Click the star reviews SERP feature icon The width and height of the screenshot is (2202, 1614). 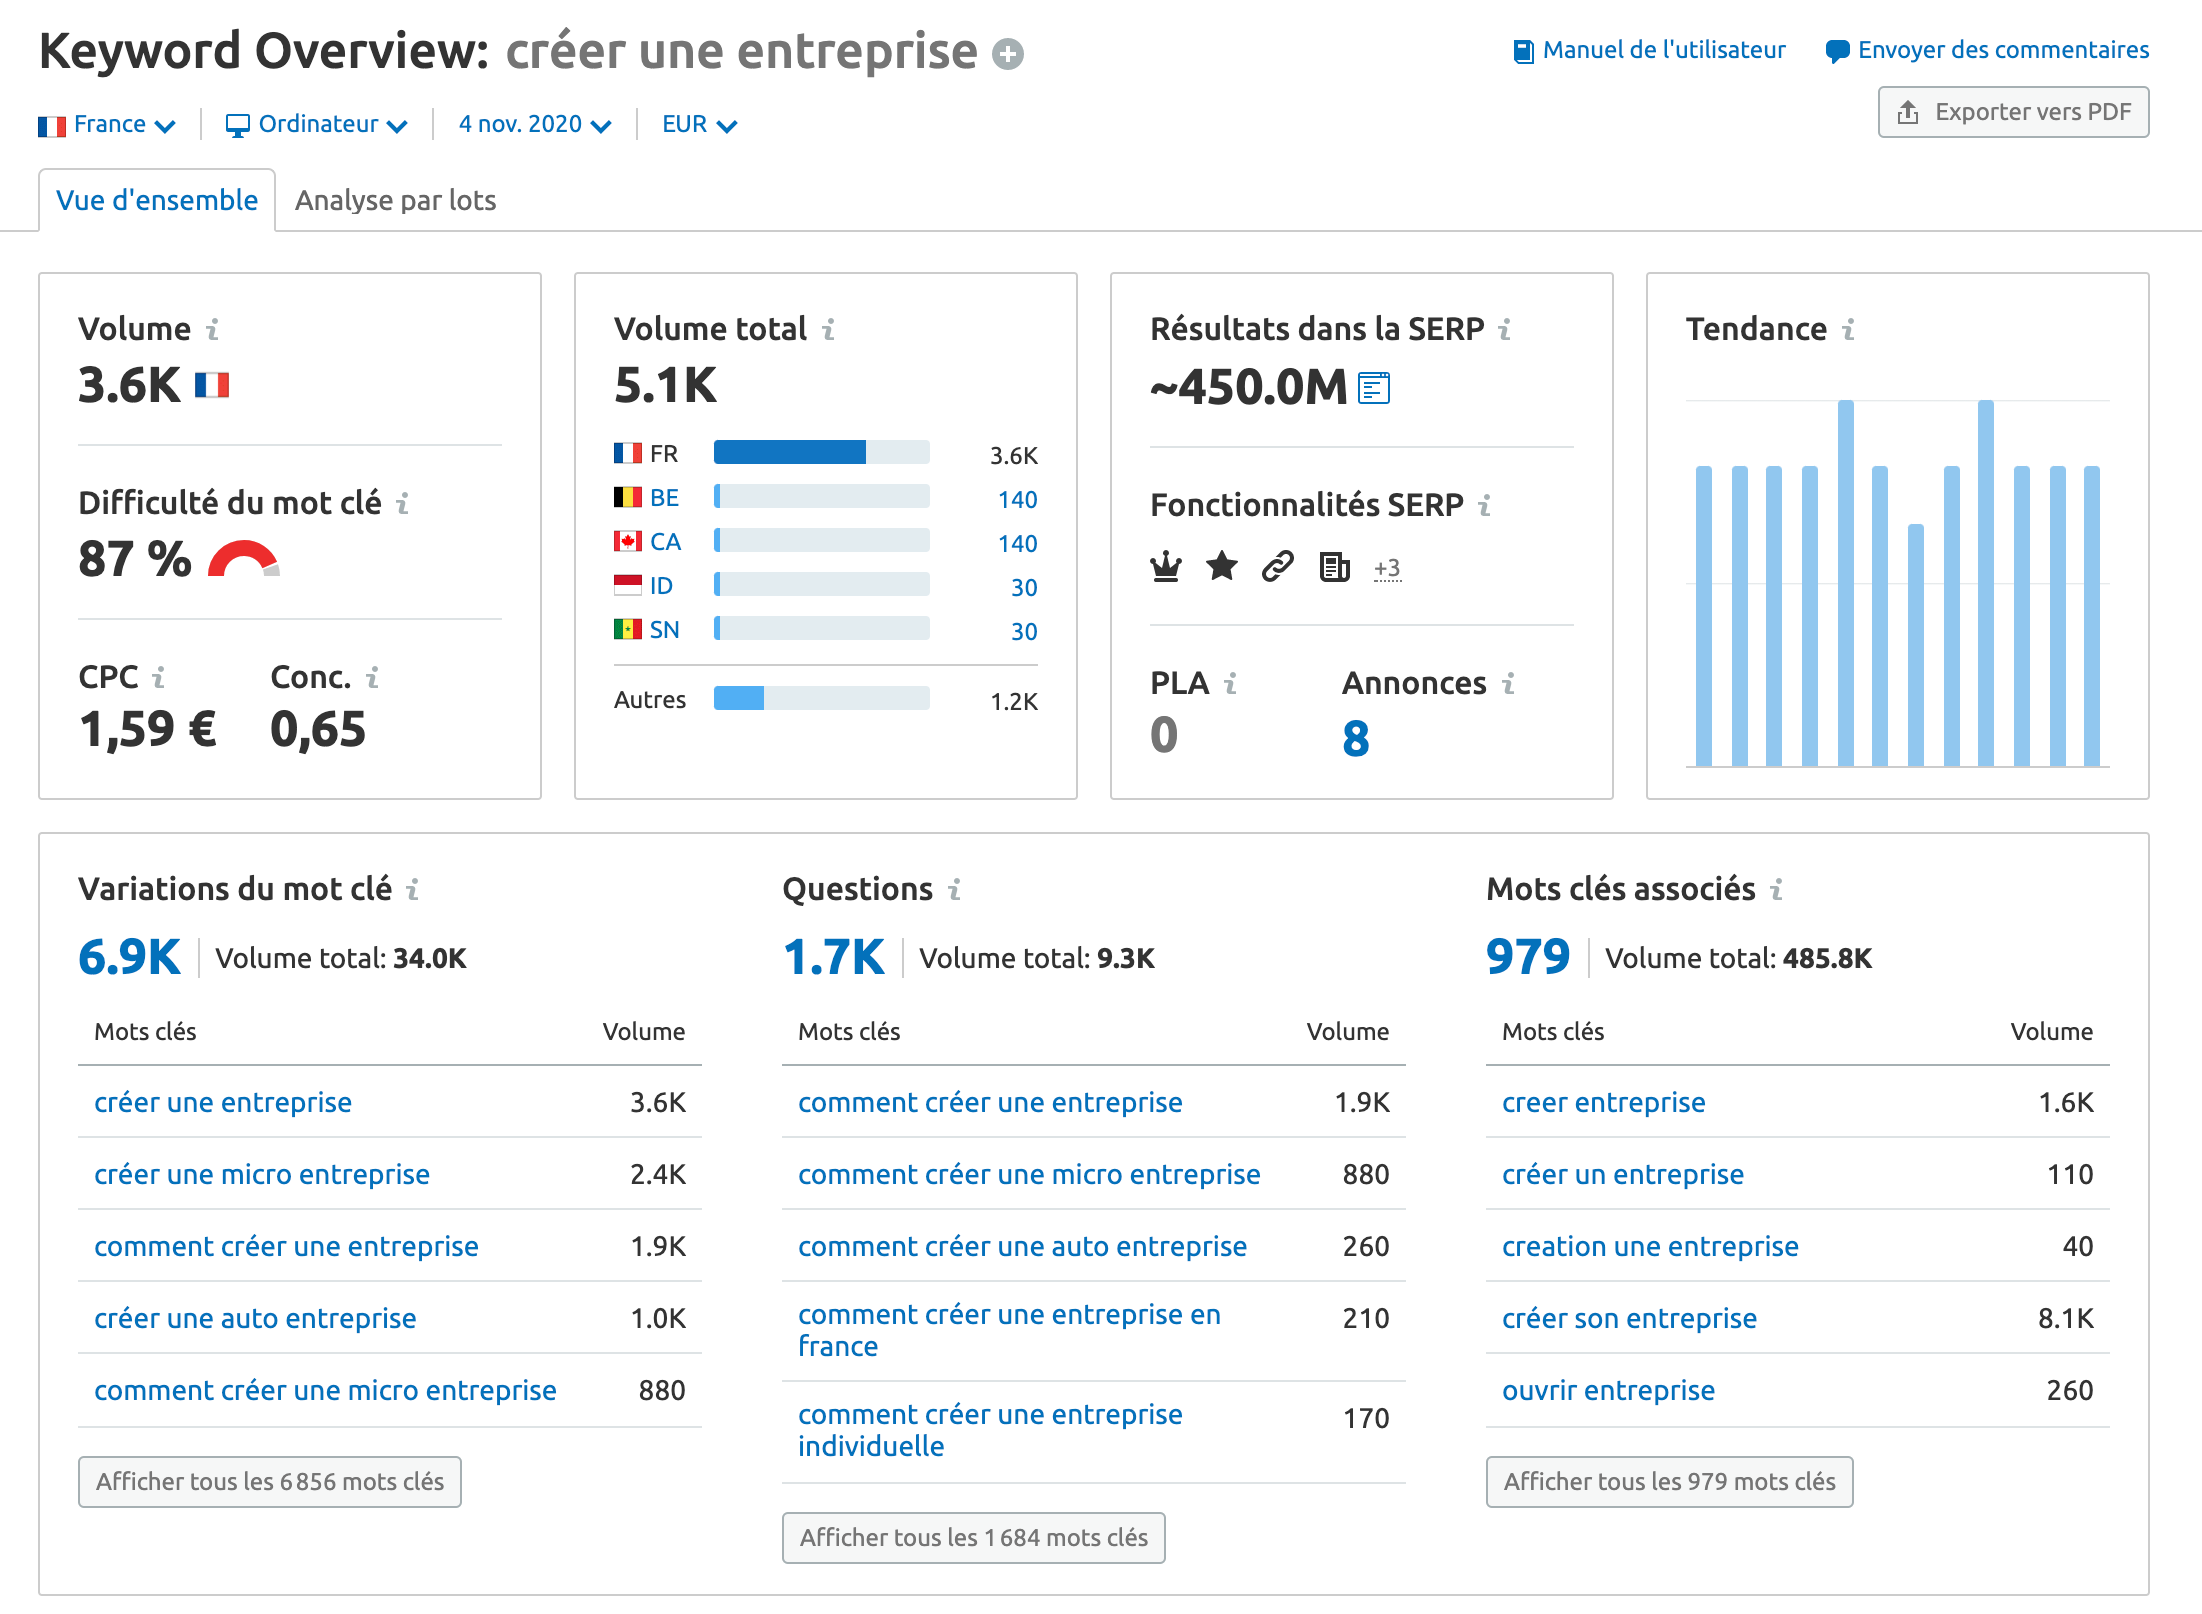pos(1222,567)
